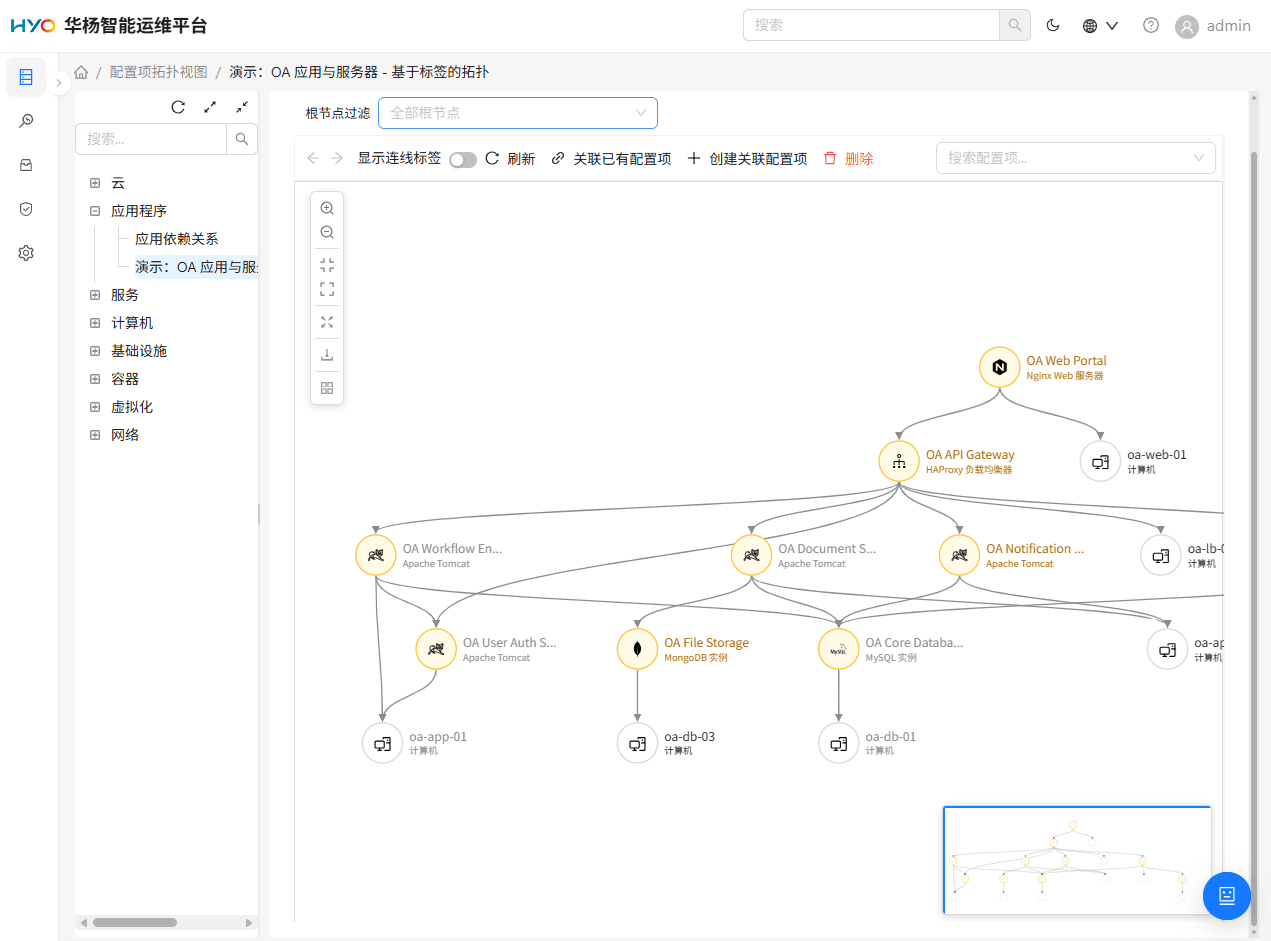Screen dimensions: 1271x941
Task: Open the help question mark icon
Action: pos(1151,26)
